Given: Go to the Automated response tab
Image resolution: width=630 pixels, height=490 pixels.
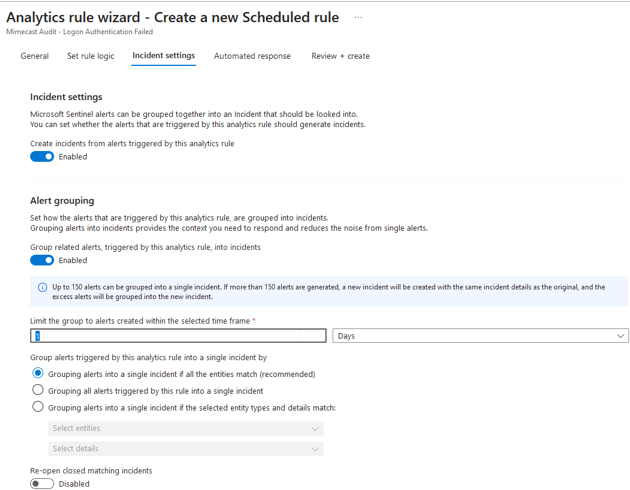Looking at the screenshot, I should click(x=252, y=56).
